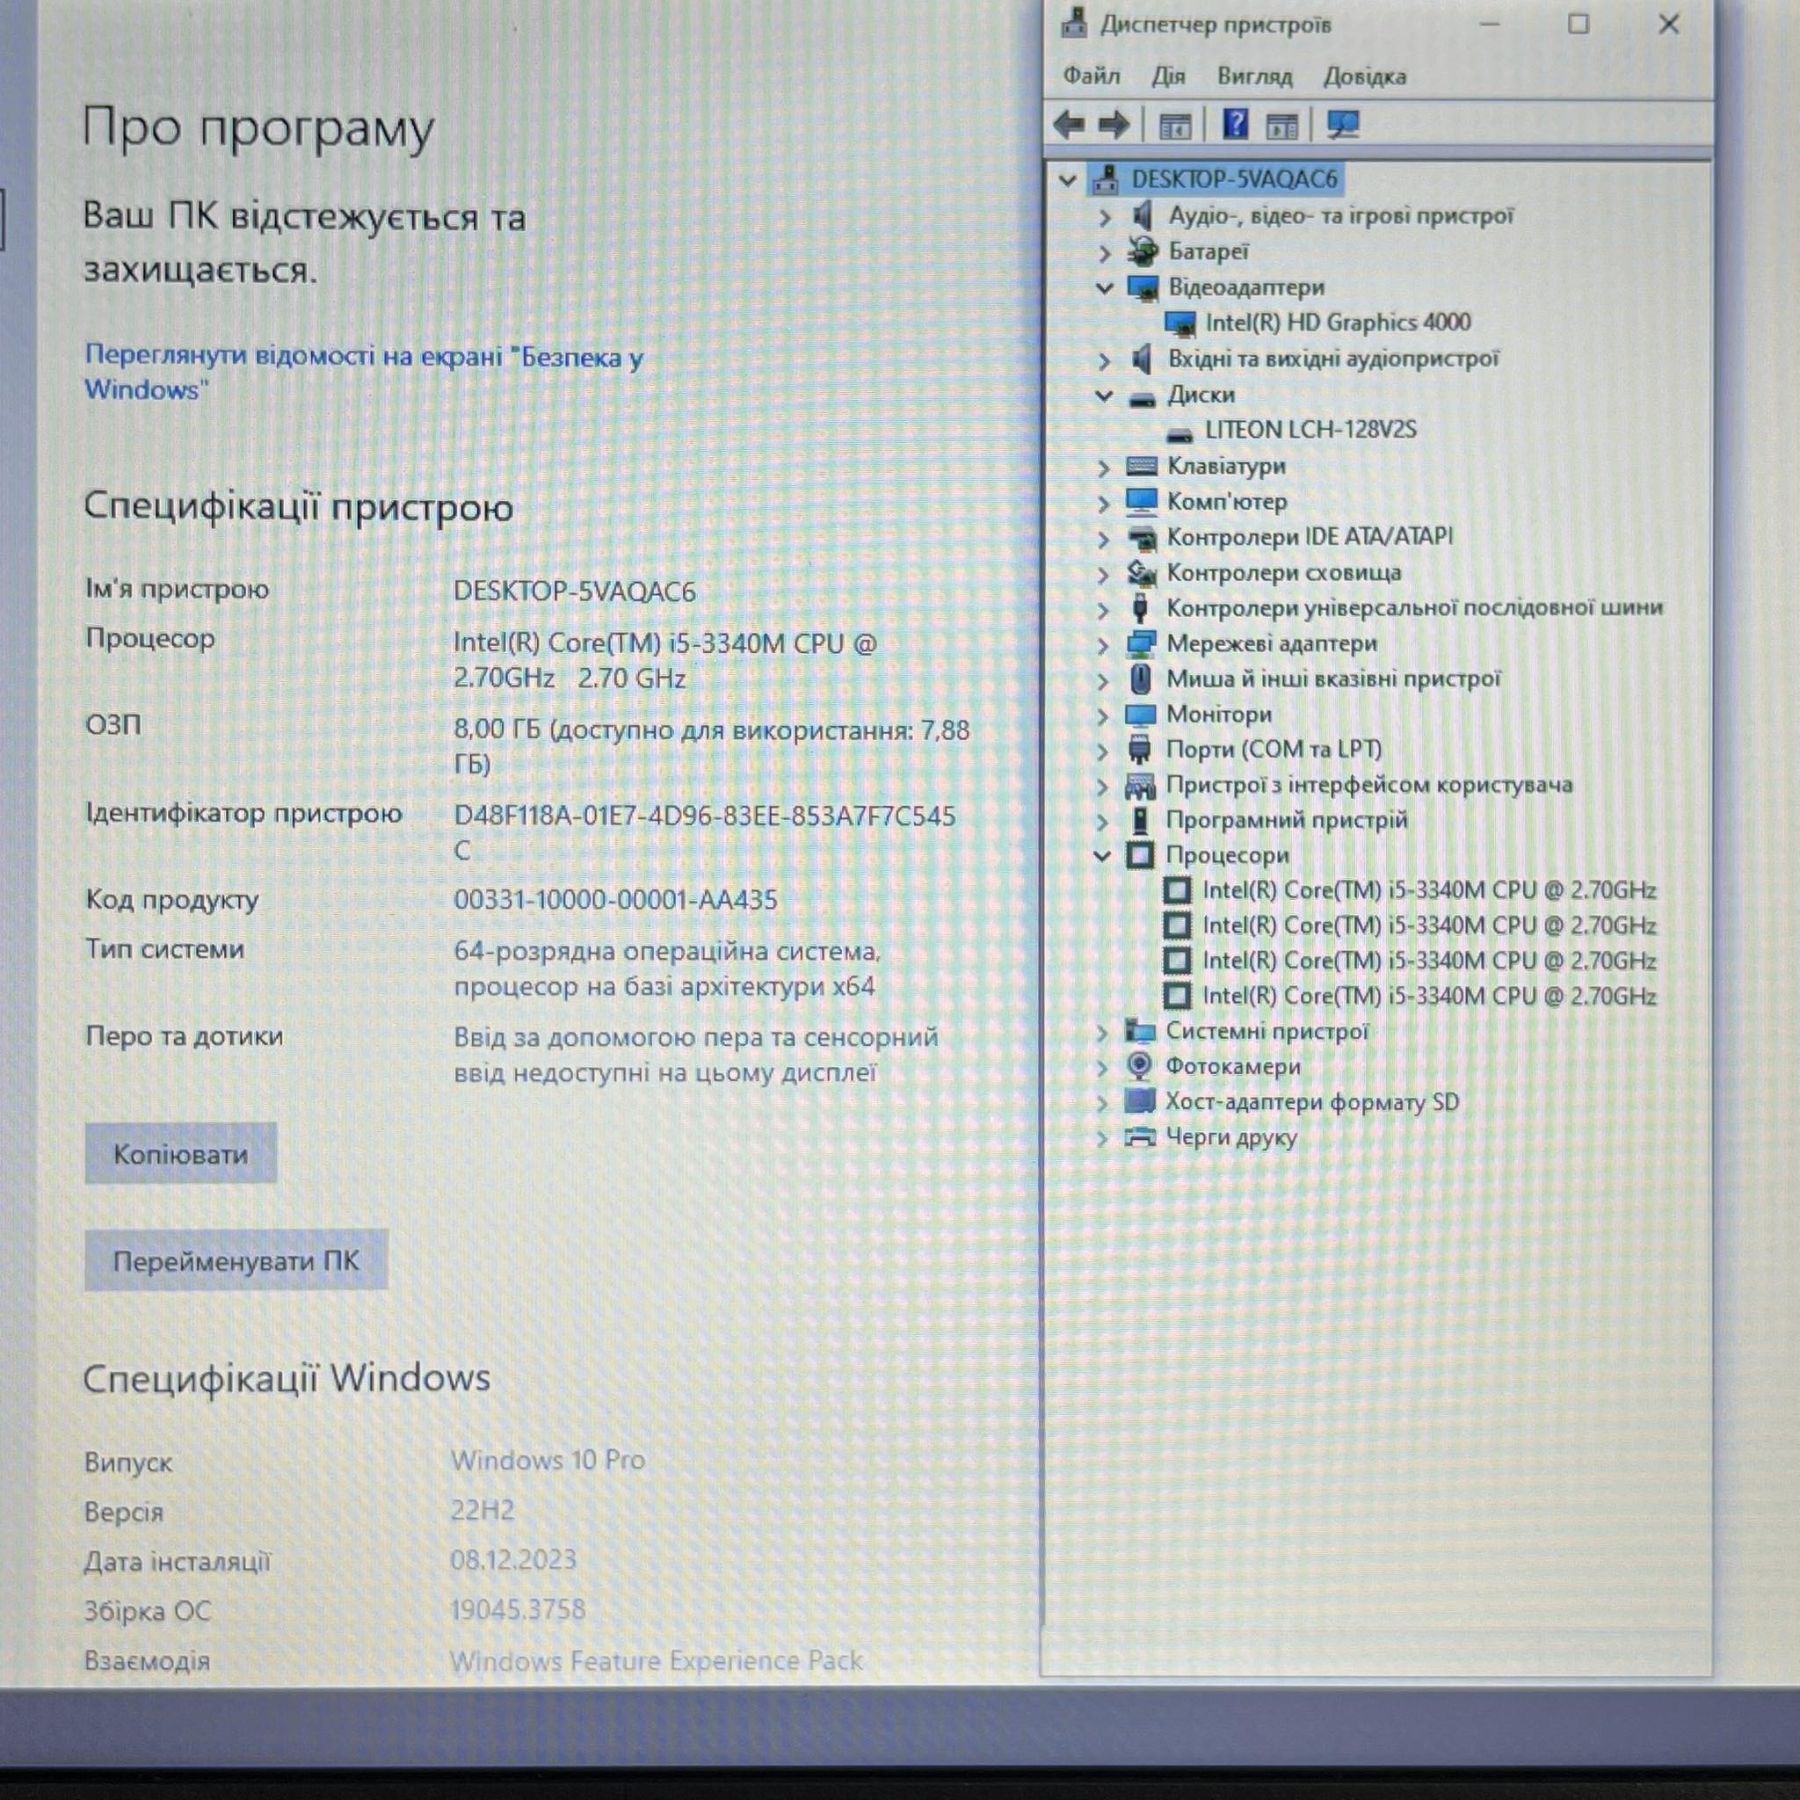Viewport: 1800px width, 1800px height.
Task: Open the Вигляд menu
Action: [x=1255, y=76]
